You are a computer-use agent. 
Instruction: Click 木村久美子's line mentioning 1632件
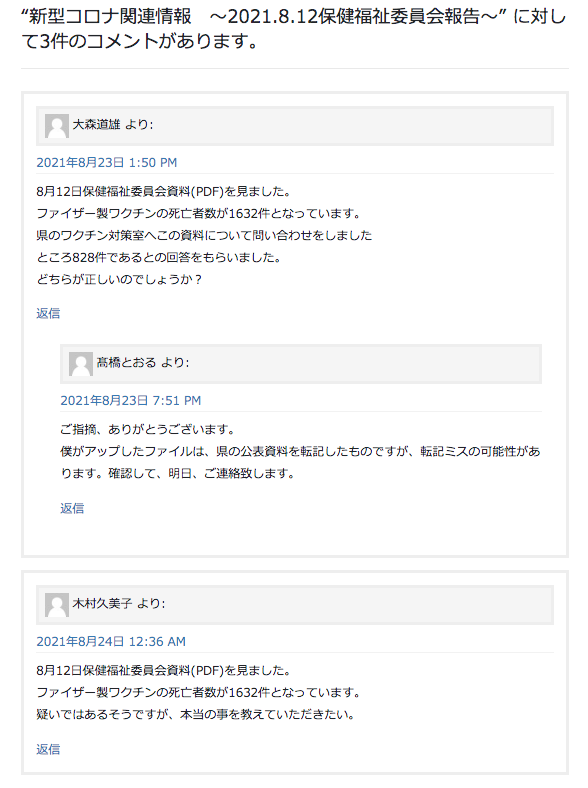tap(199, 693)
